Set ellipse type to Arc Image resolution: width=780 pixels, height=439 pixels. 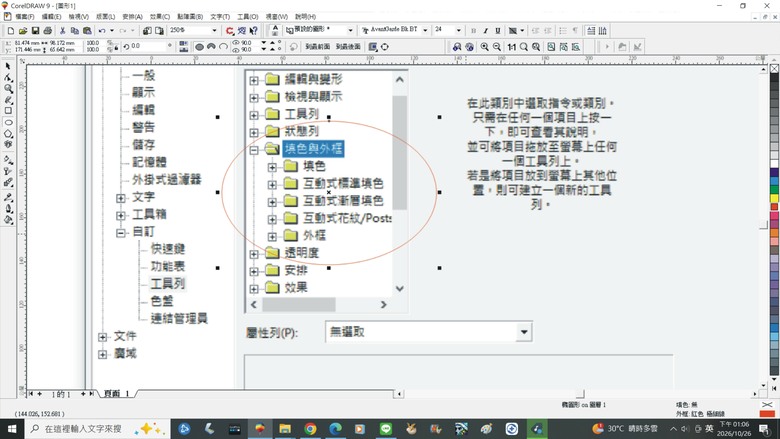[x=223, y=47]
